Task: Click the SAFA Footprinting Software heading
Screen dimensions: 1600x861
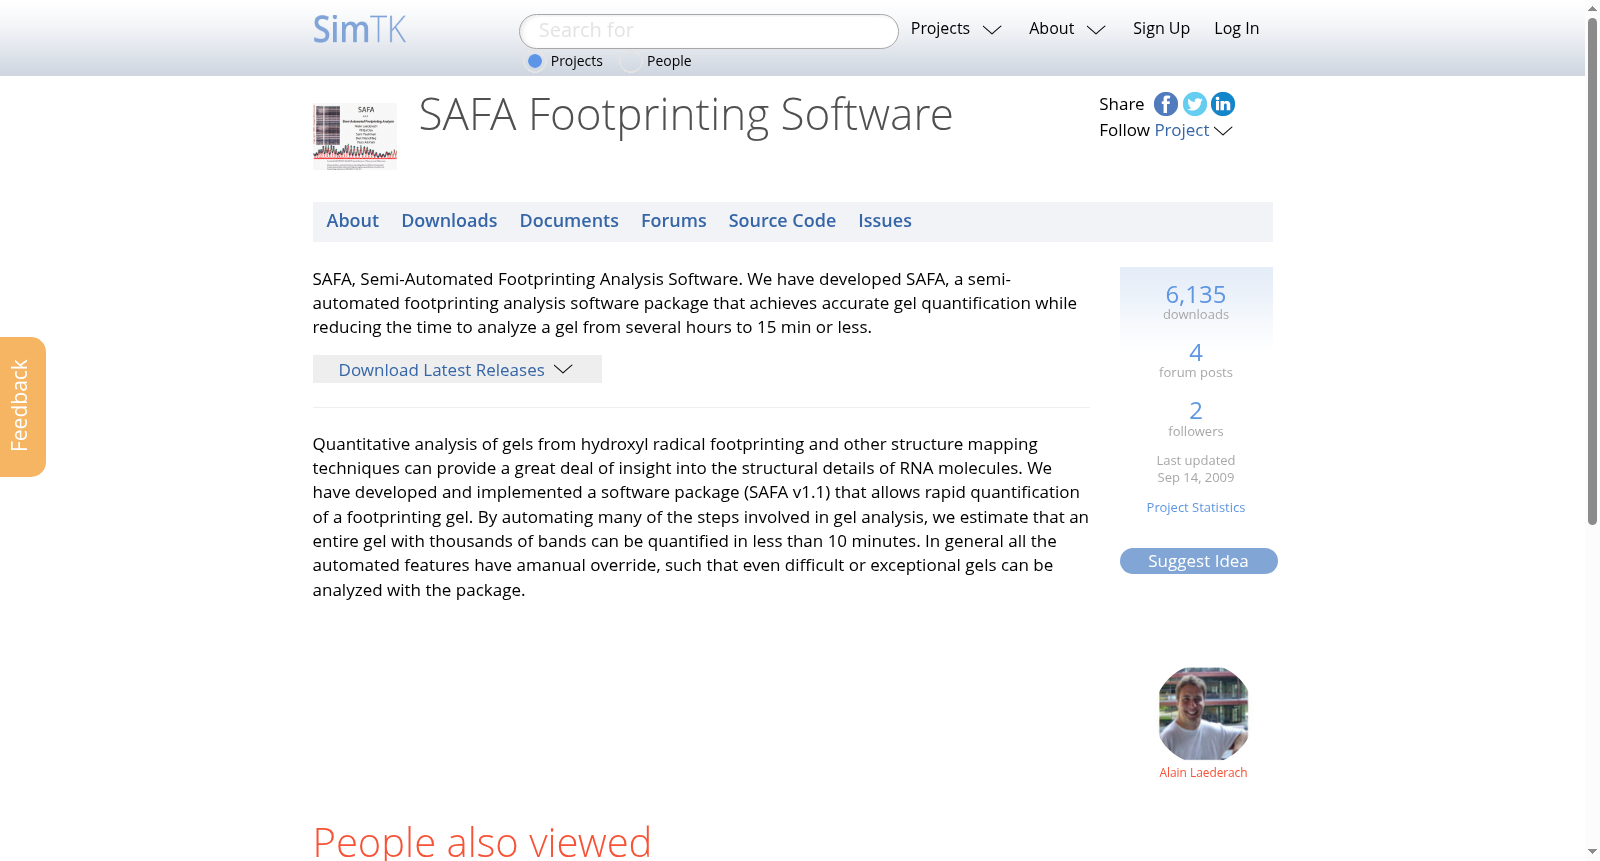Action: coord(685,115)
